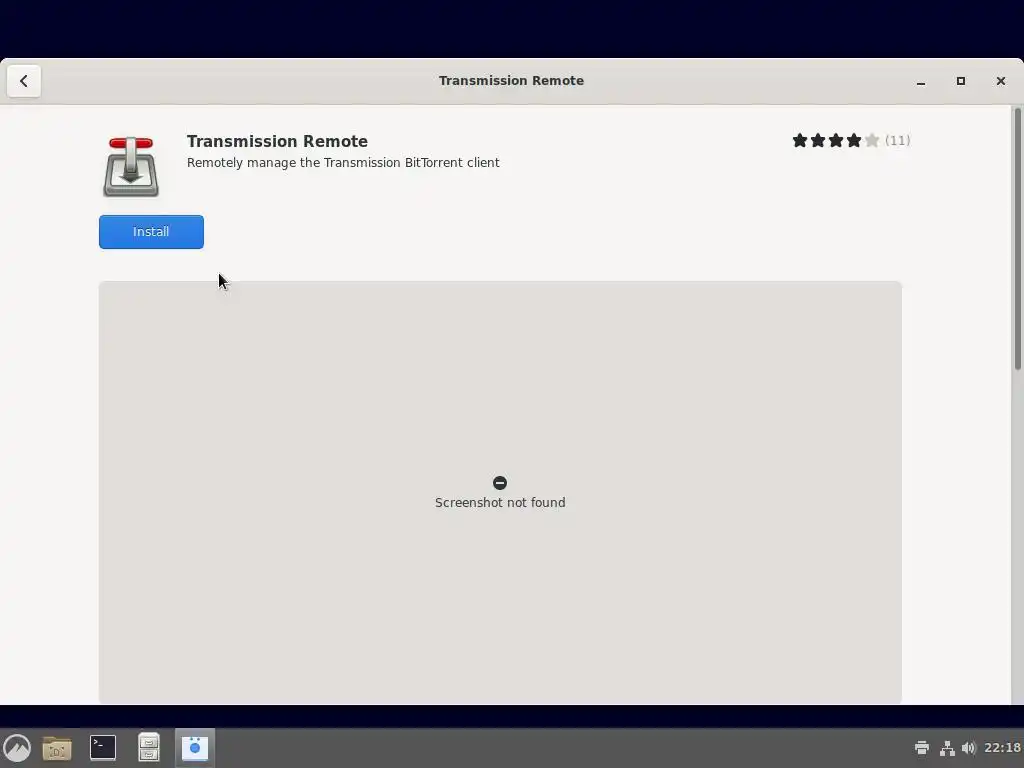Screen dimensions: 1024x768
Task: Open the file manager folder in taskbar
Action: tap(57, 748)
